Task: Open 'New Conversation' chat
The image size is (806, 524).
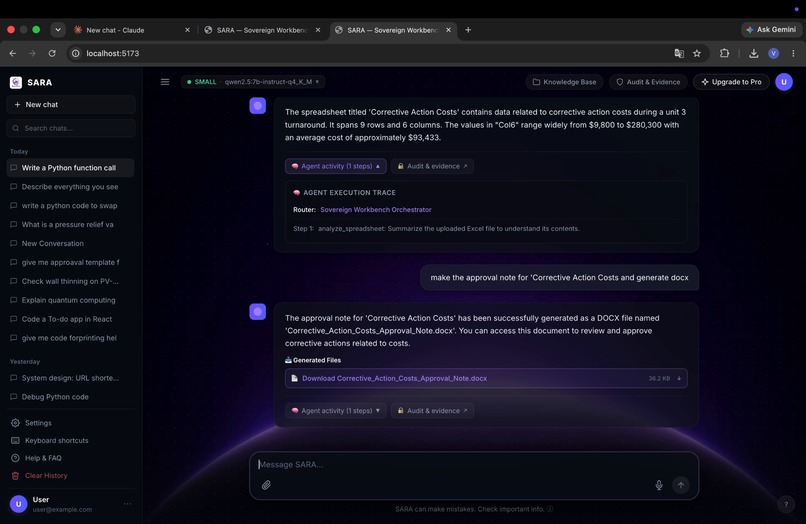Action: tap(70, 243)
